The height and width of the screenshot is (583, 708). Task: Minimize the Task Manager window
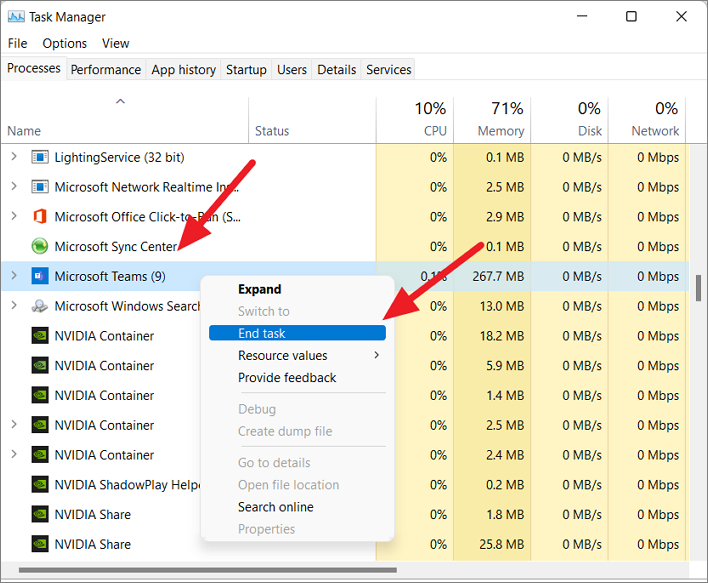[582, 17]
